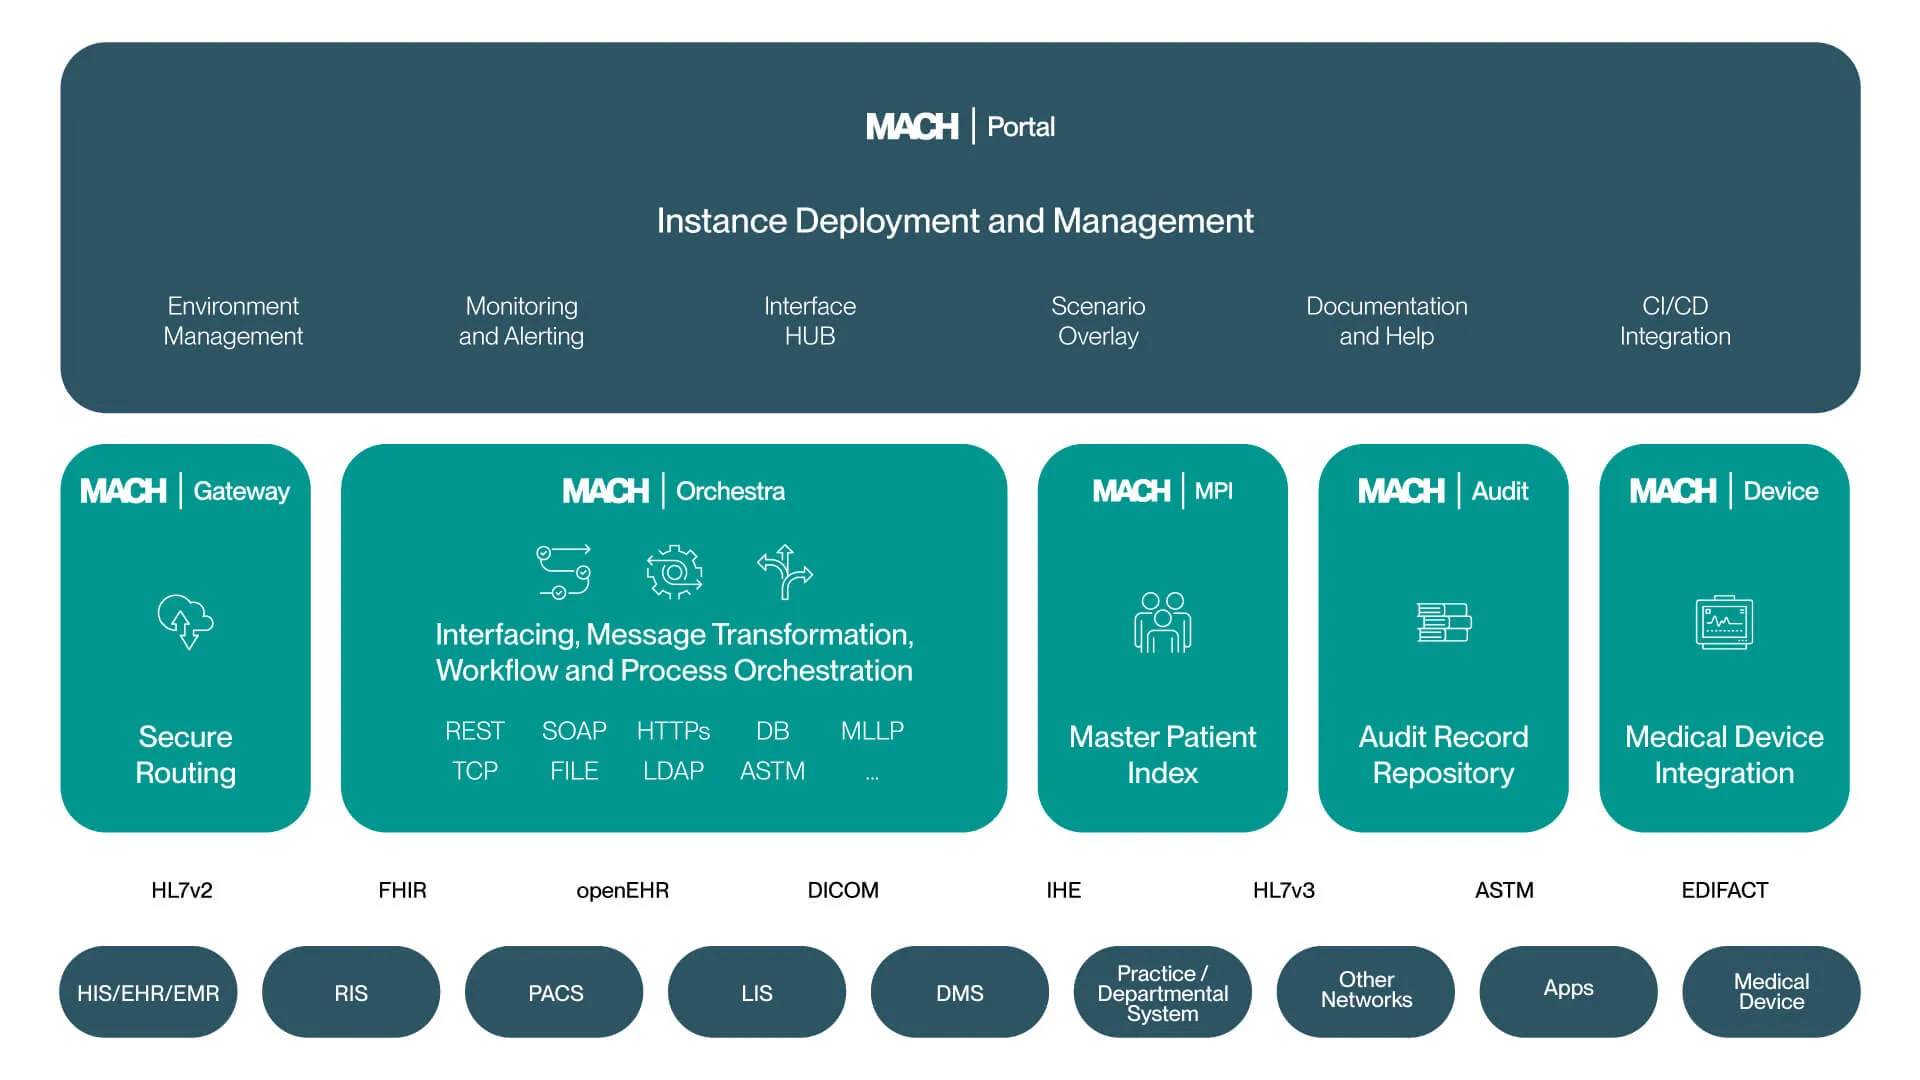Viewport: 1920px width, 1080px height.
Task: Click the MACH Device logo
Action: coord(1724,491)
